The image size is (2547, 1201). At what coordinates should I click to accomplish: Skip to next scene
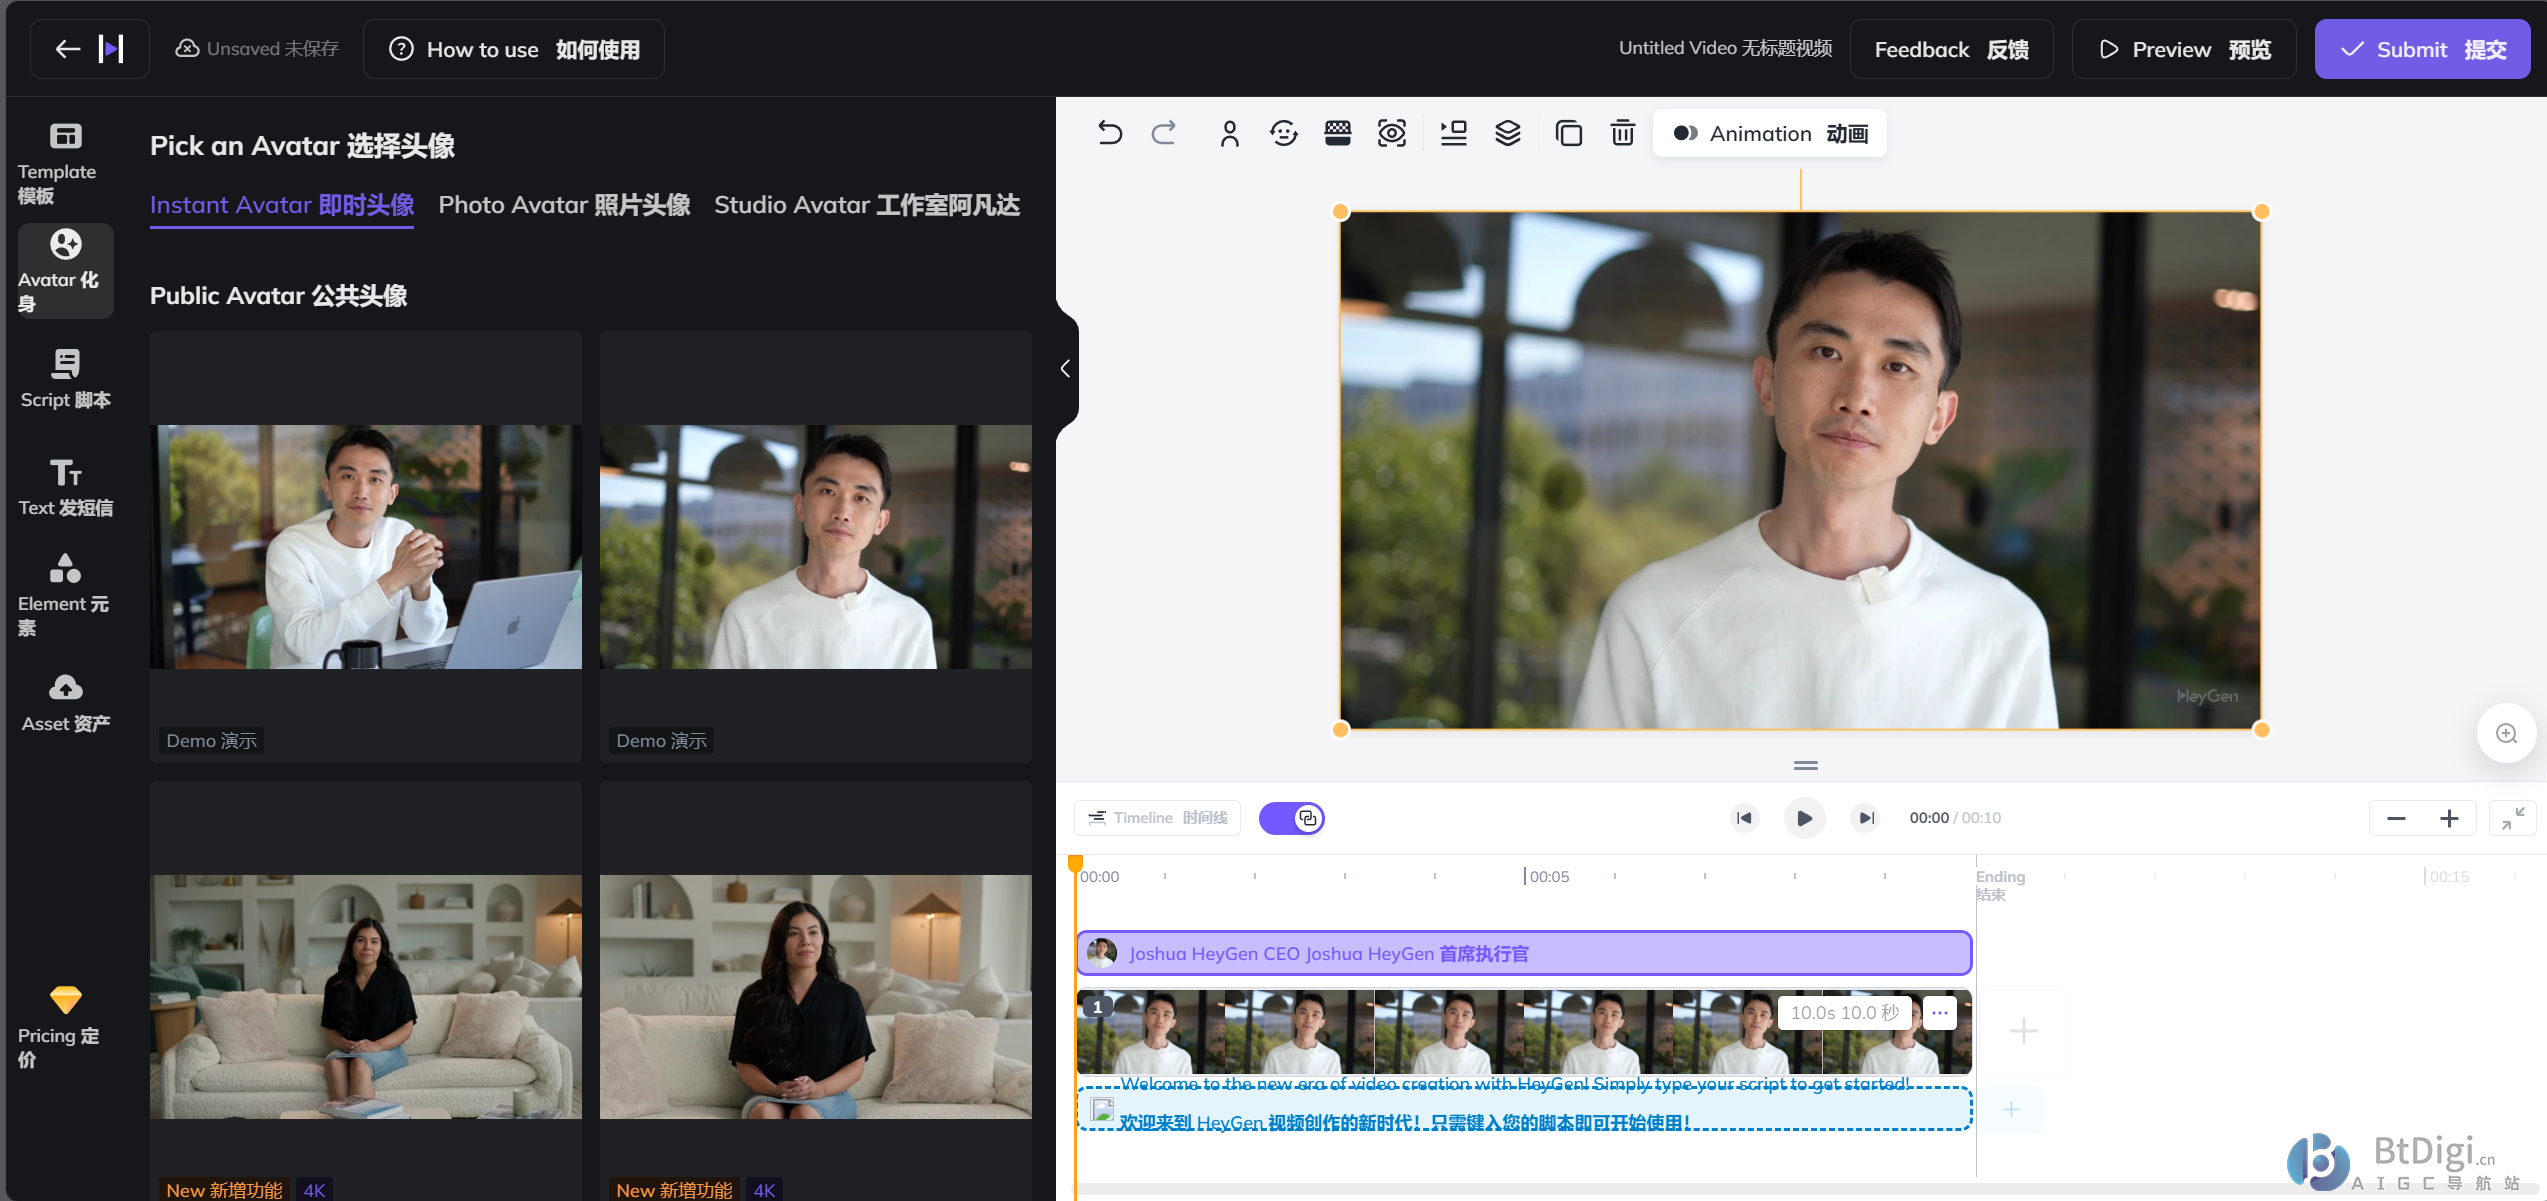pos(1865,818)
